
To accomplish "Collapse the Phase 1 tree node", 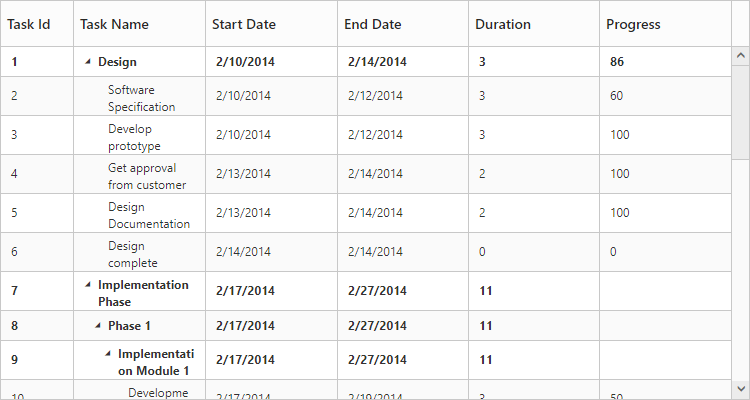I will 97,326.
